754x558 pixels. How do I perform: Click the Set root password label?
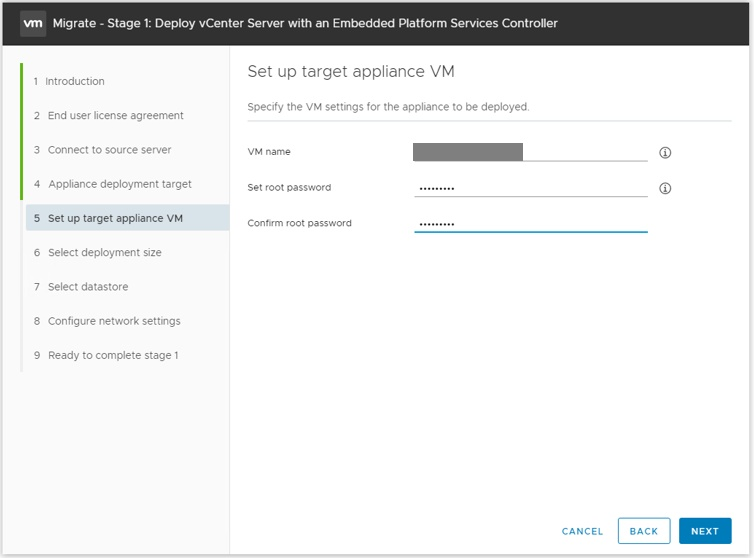(x=289, y=188)
